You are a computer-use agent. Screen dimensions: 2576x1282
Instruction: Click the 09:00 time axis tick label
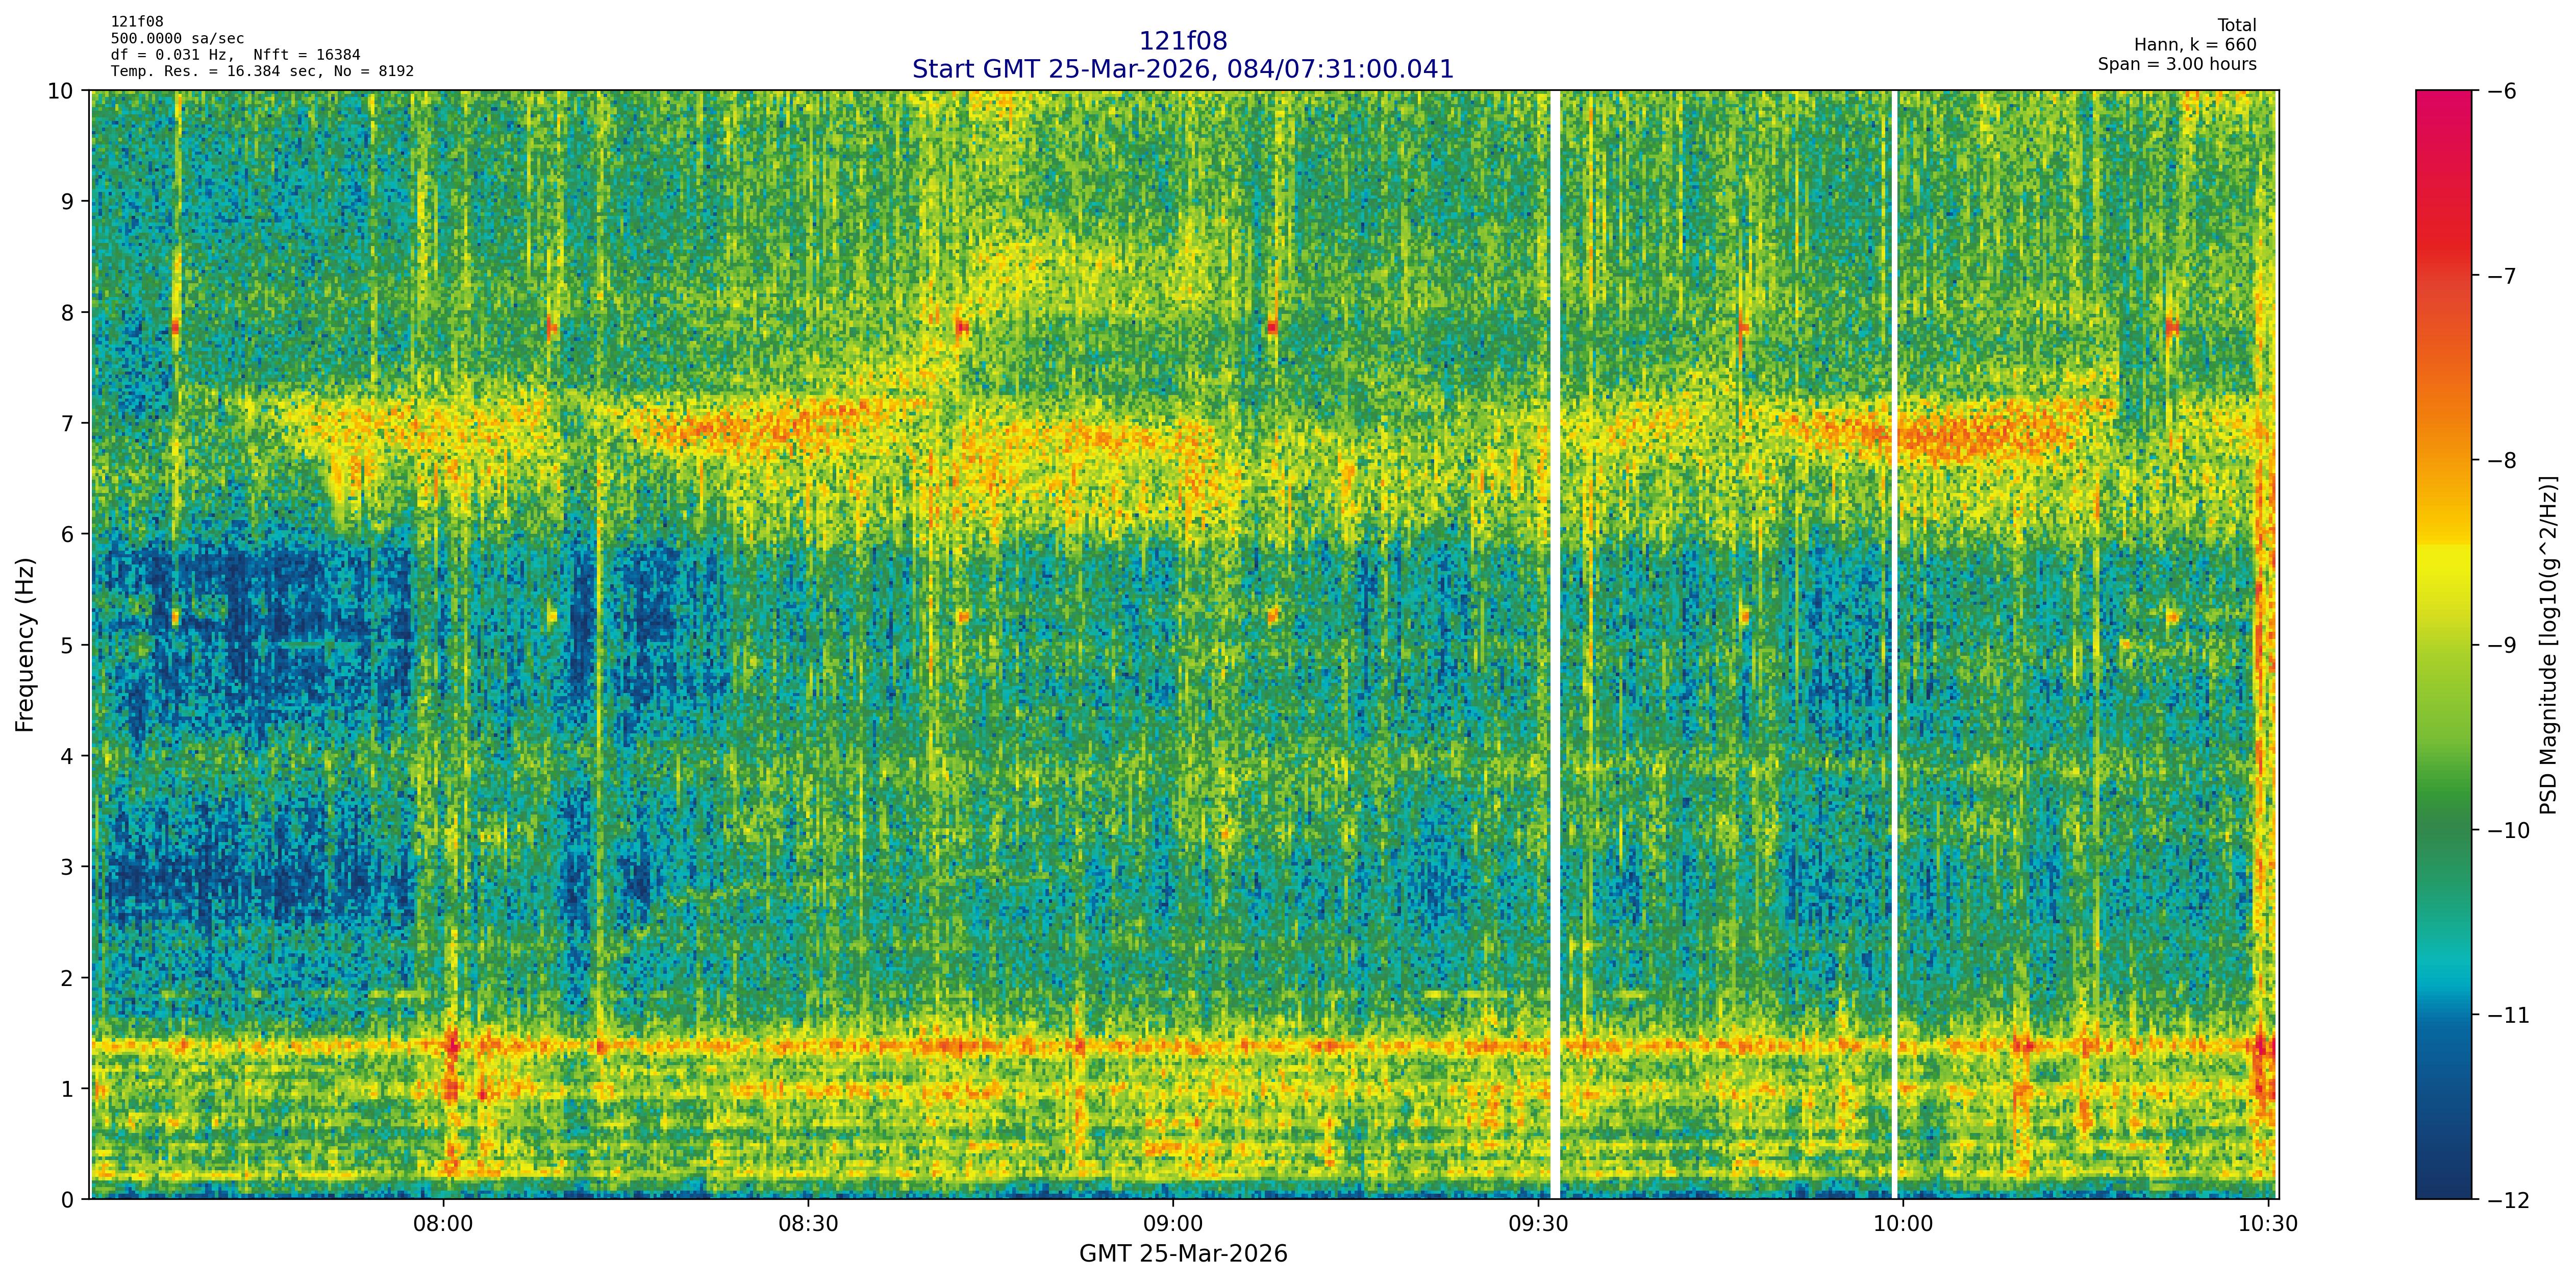pyautogui.click(x=1172, y=1224)
